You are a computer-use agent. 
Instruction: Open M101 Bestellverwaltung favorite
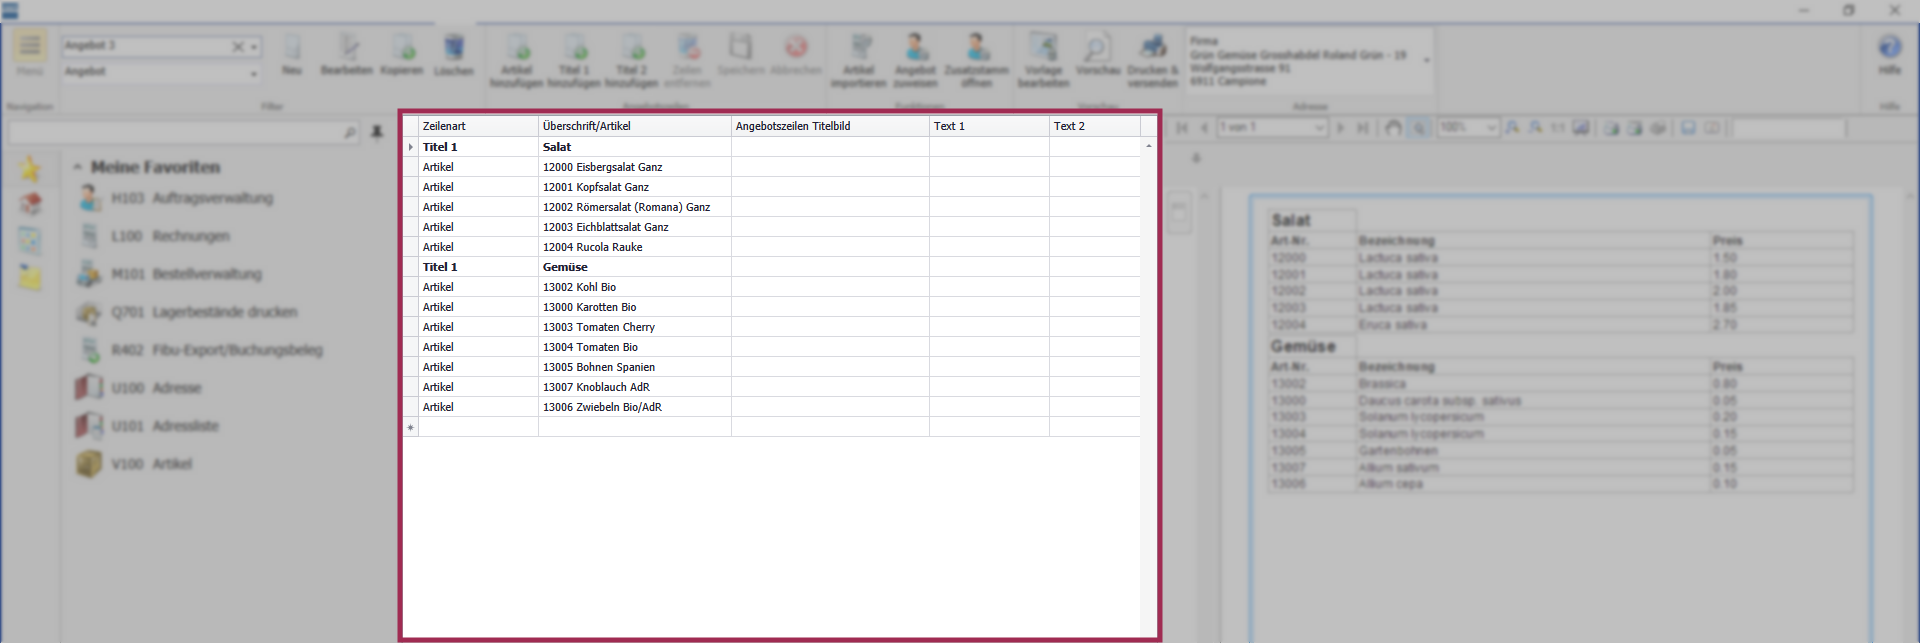[171, 274]
